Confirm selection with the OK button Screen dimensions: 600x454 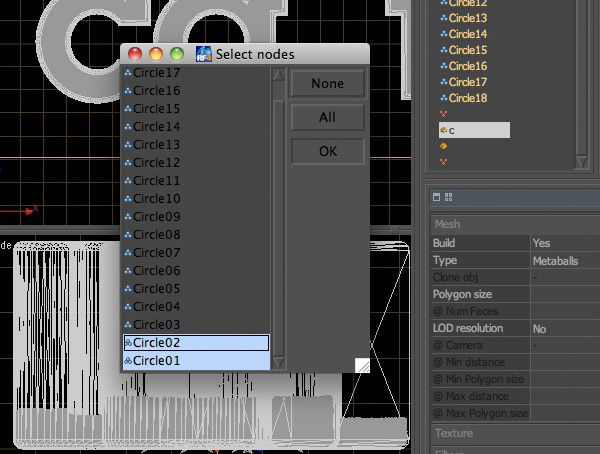coord(328,151)
